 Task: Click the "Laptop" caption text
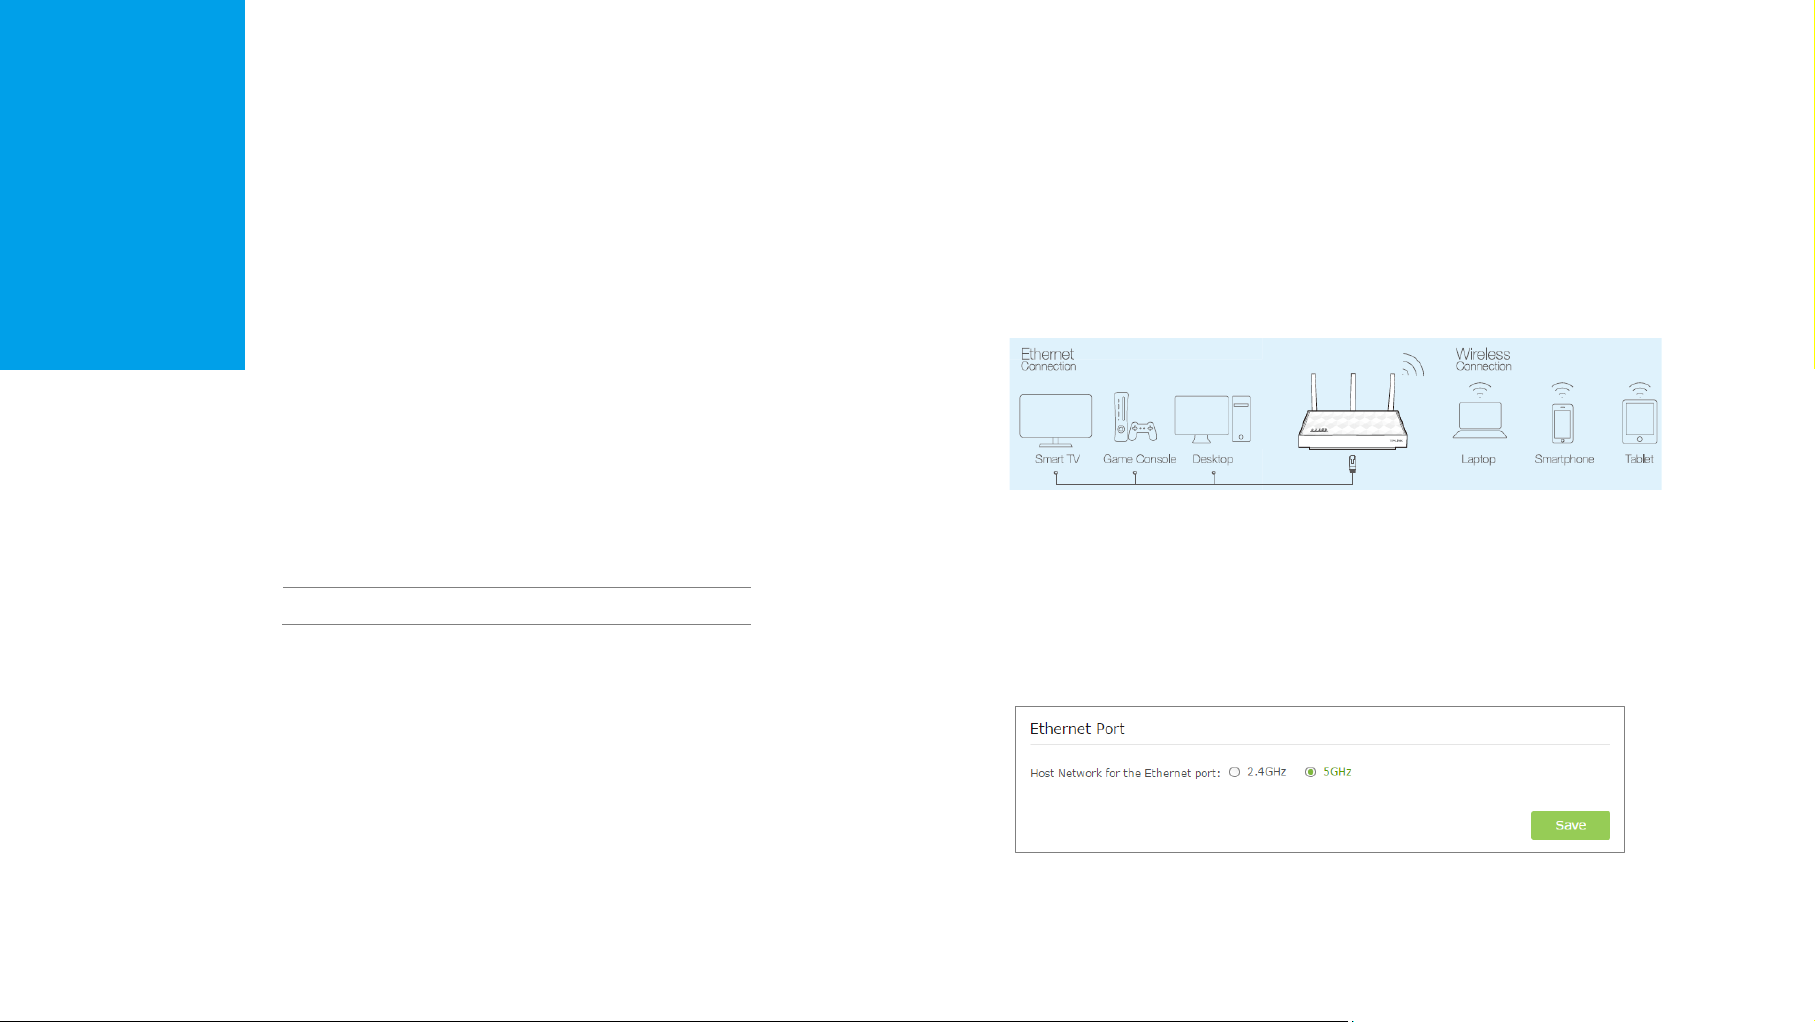click(x=1478, y=459)
